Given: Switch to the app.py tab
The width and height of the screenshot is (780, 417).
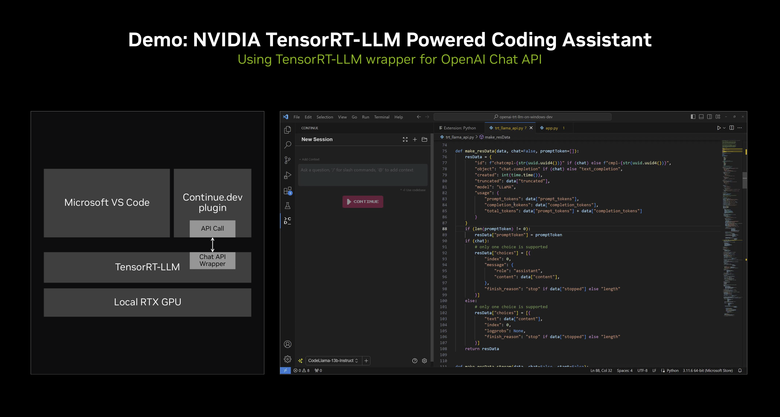Looking at the screenshot, I should 553,128.
